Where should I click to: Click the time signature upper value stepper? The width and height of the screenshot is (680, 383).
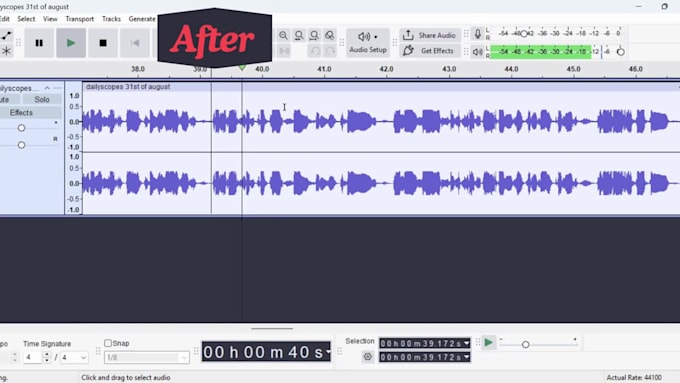46,357
